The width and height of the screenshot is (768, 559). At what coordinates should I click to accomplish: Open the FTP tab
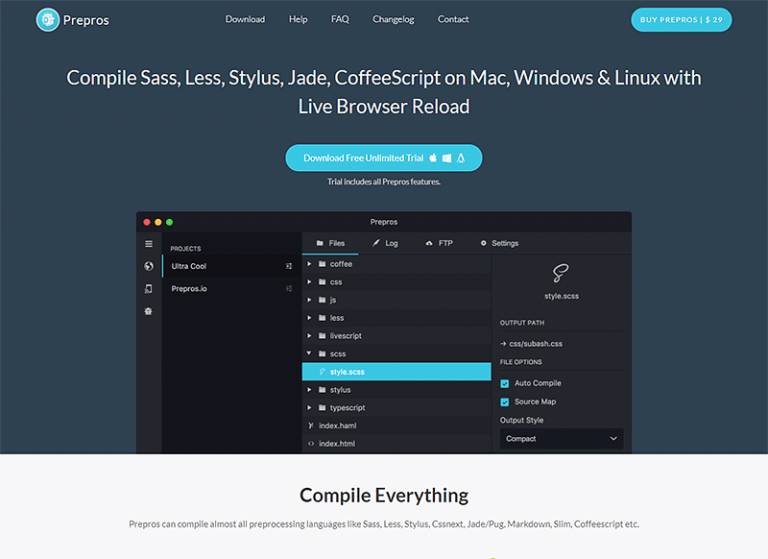439,243
